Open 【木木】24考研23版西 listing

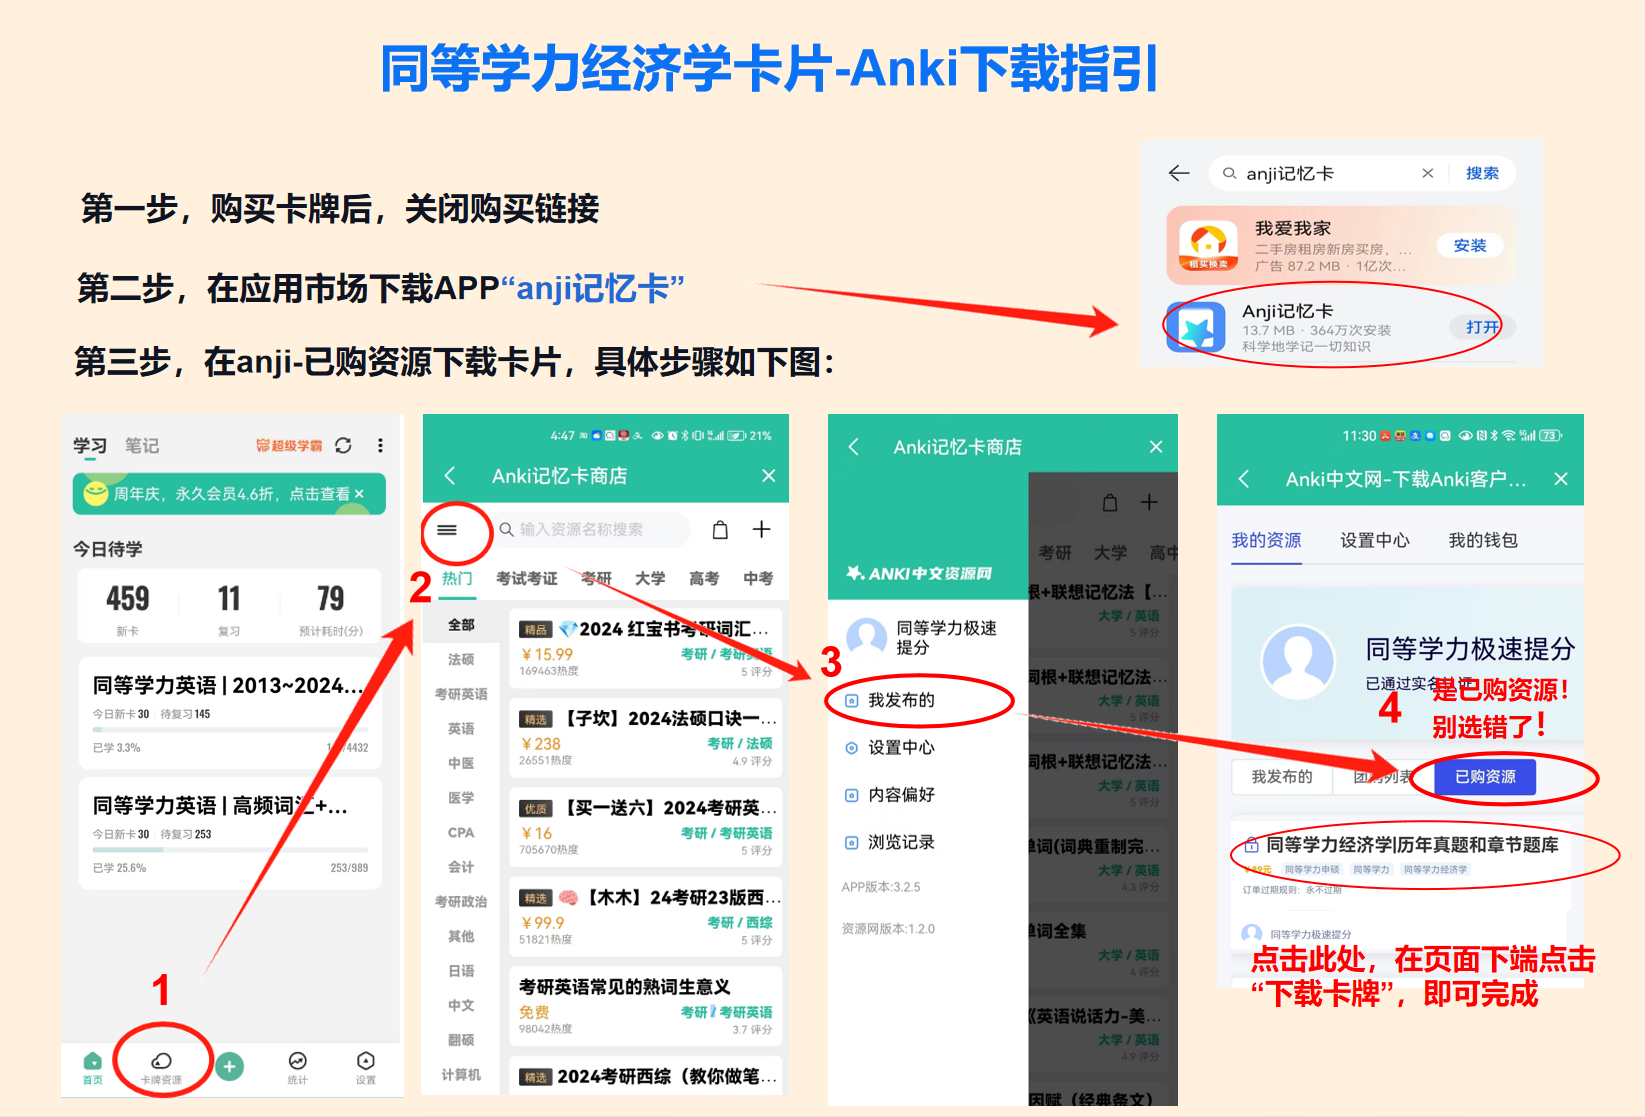pos(646,917)
